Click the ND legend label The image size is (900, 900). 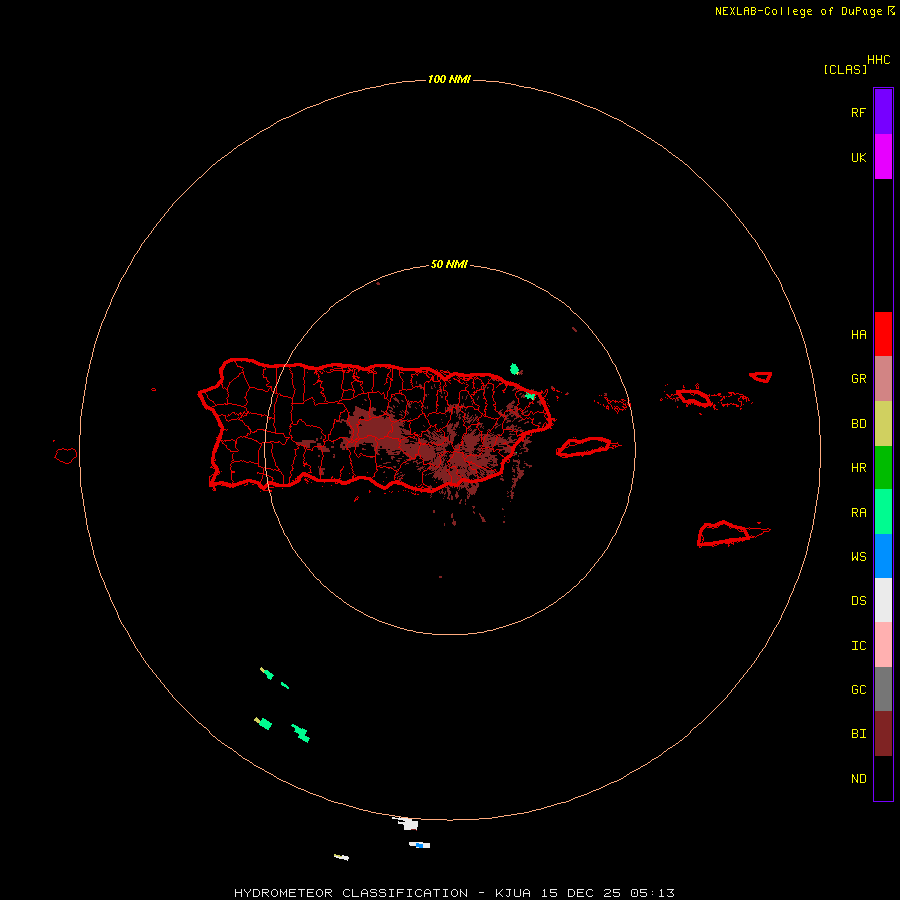point(858,779)
